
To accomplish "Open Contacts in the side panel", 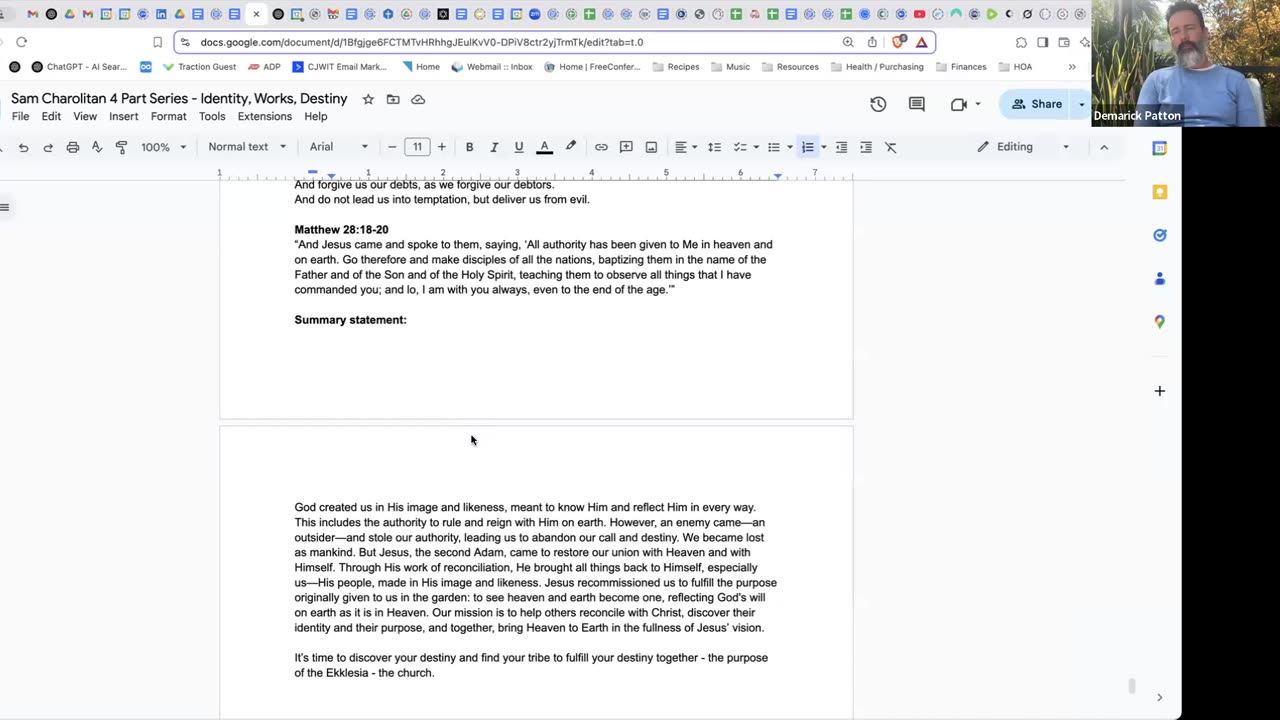I will pyautogui.click(x=1160, y=279).
